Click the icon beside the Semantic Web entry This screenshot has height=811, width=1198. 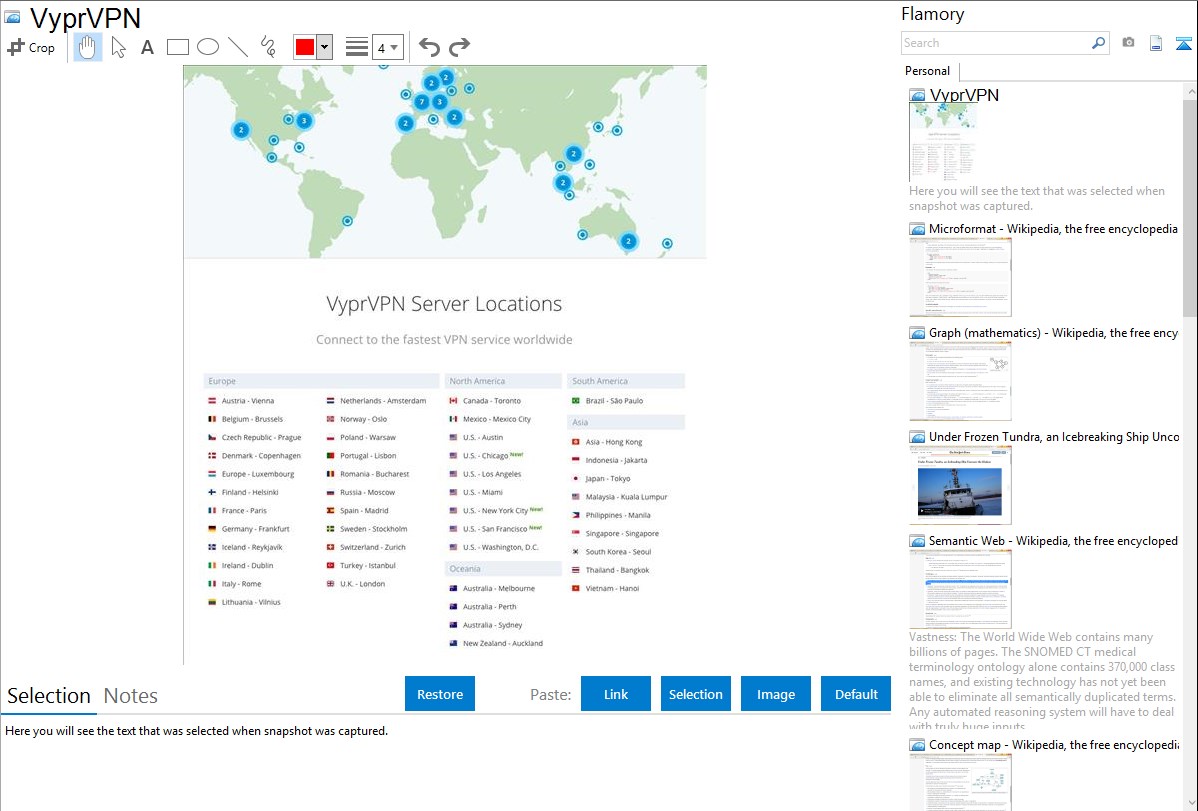tap(917, 541)
